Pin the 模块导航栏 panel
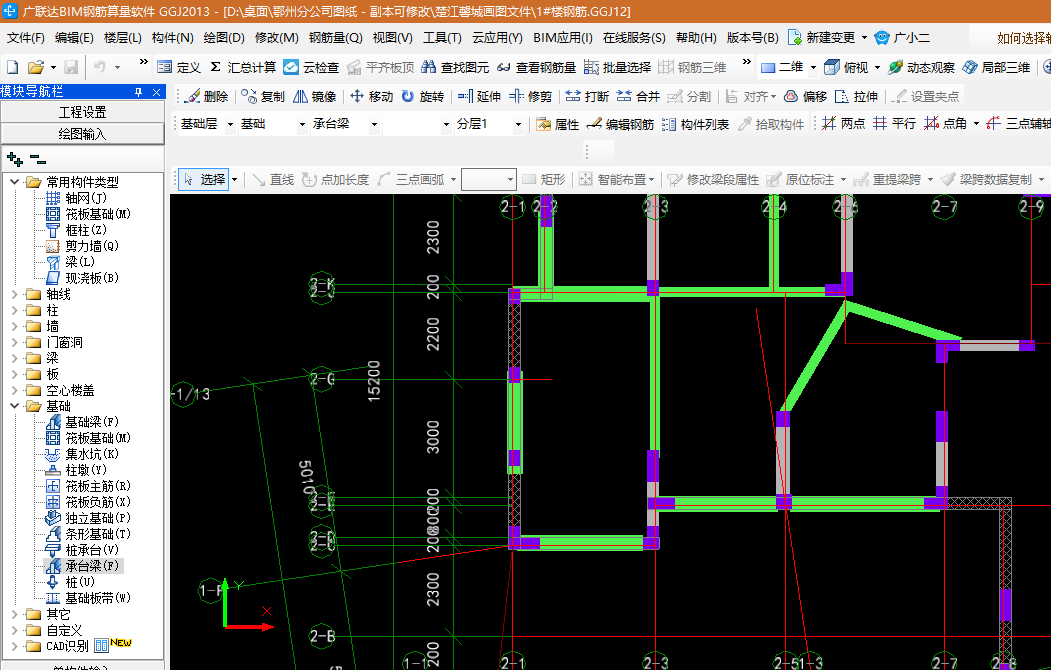Screen dimensions: 1051x670 click(x=139, y=92)
